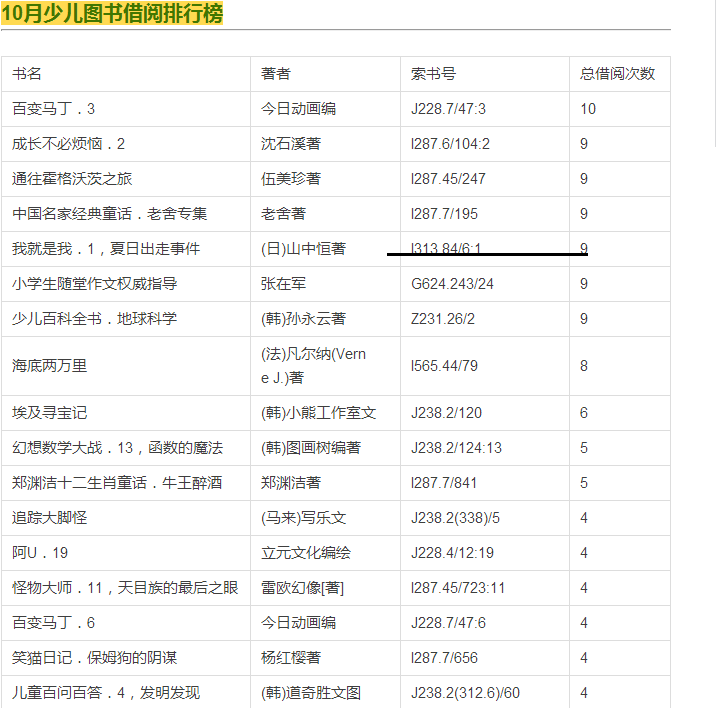Viewport: 716px width, 708px height.
Task: Select title 幻想数学大战．13，函数的魔法
Action: 117,448
